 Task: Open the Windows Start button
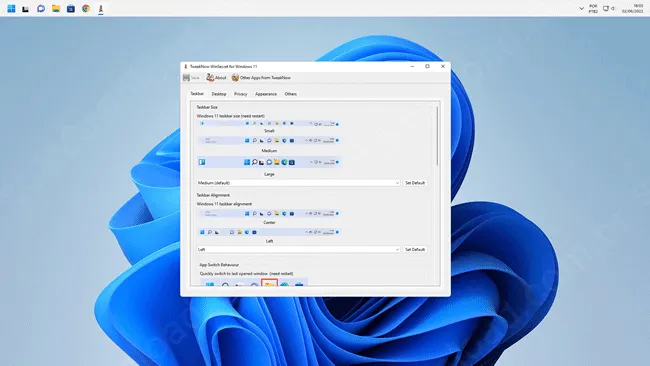click(x=11, y=8)
